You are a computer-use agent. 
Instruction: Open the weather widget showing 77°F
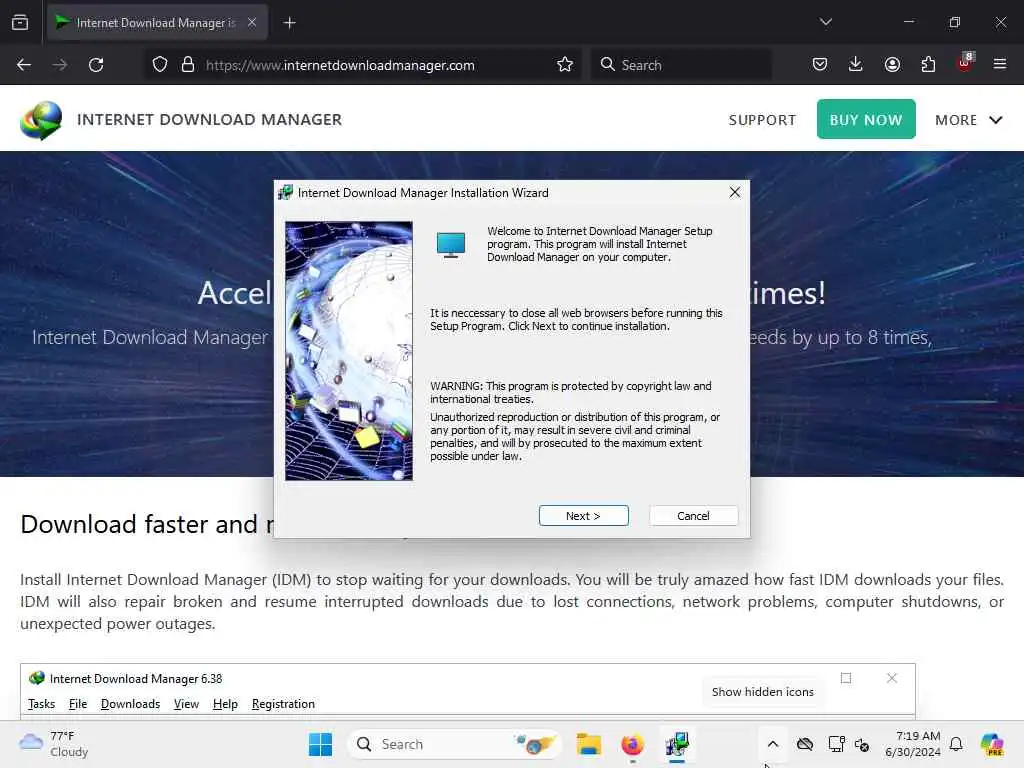(x=54, y=744)
